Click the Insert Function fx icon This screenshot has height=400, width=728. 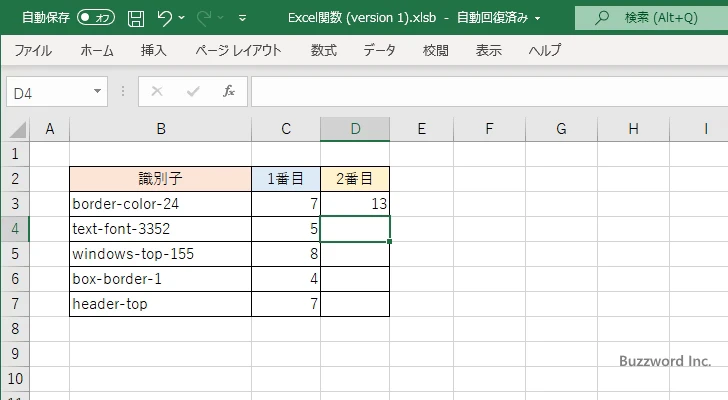(x=228, y=91)
